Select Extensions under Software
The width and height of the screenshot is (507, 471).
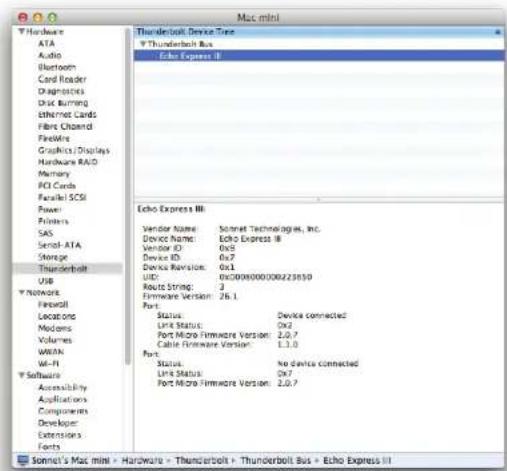click(60, 435)
